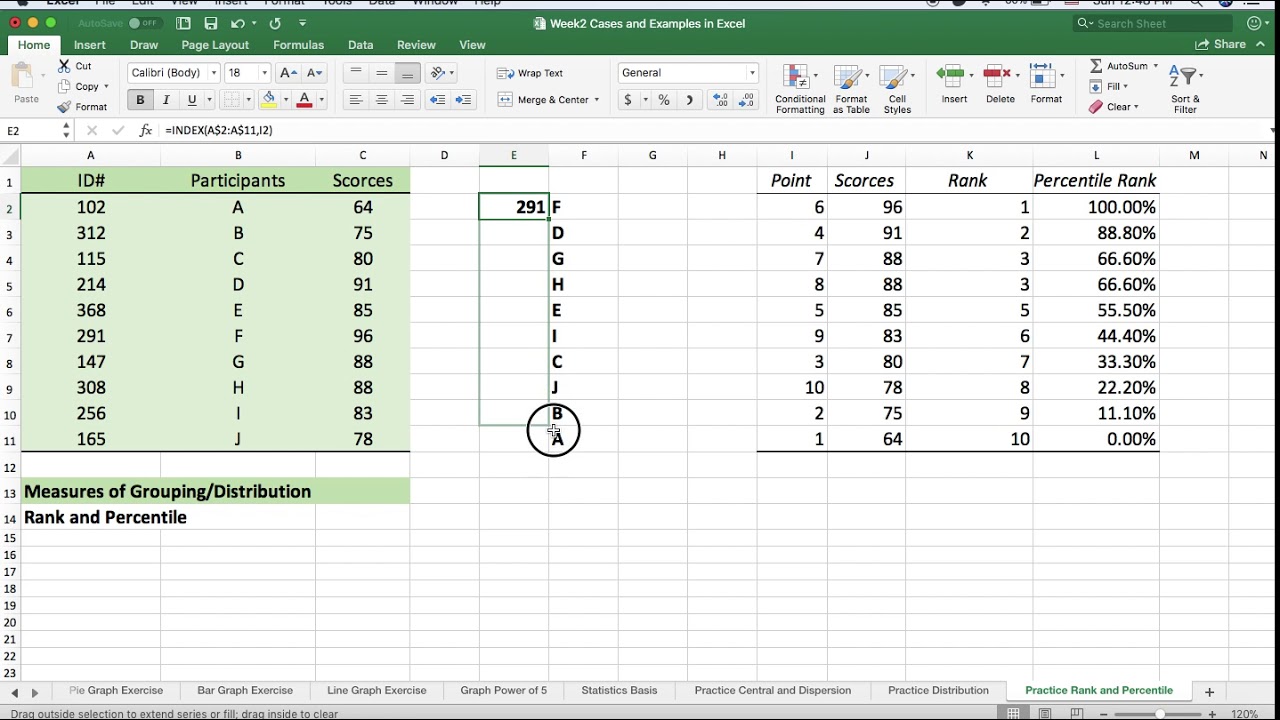Select cell containing 100.00%
The image size is (1280, 720).
1096,207
